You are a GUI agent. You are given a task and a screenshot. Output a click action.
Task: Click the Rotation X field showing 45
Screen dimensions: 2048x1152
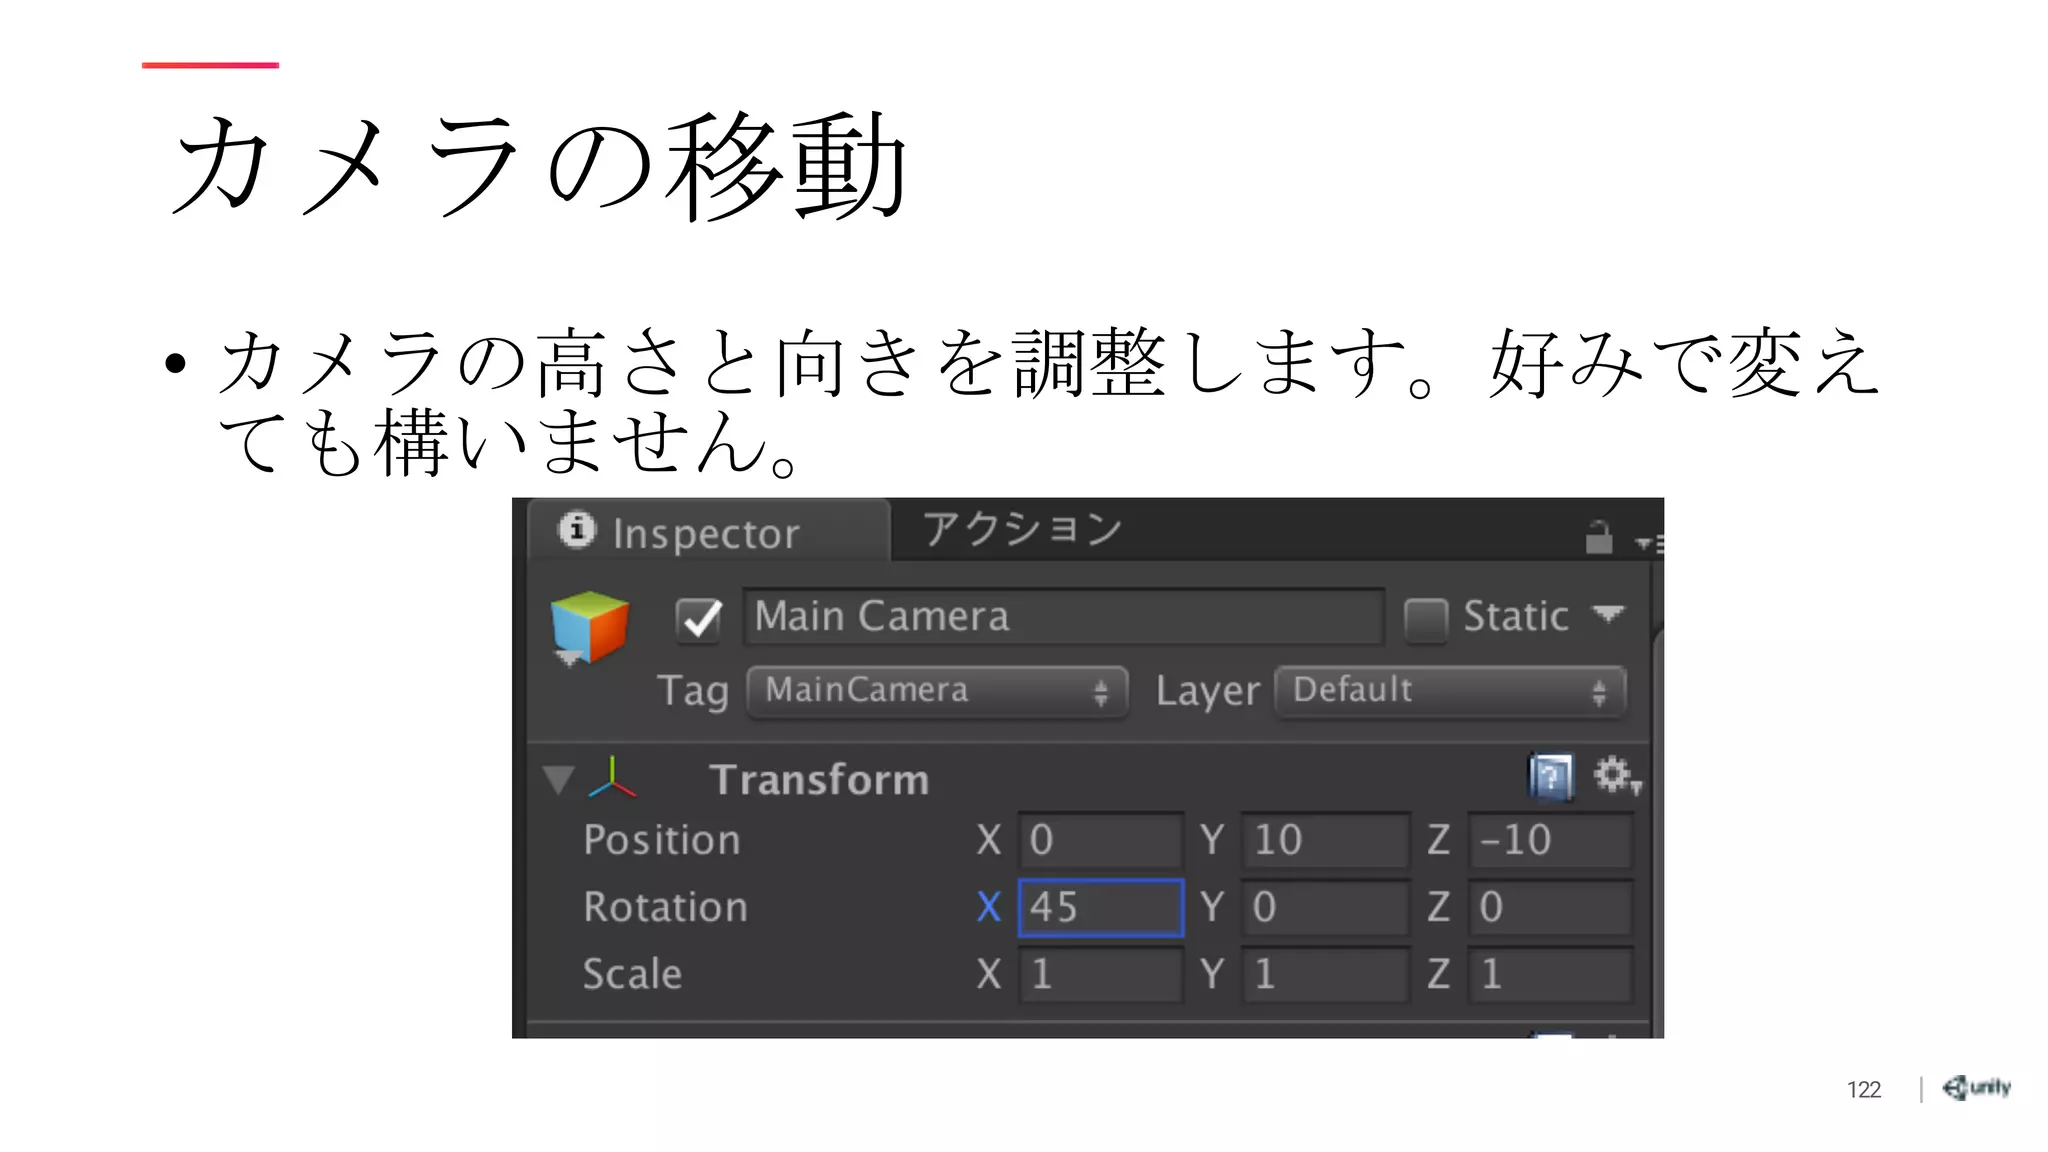point(1100,907)
